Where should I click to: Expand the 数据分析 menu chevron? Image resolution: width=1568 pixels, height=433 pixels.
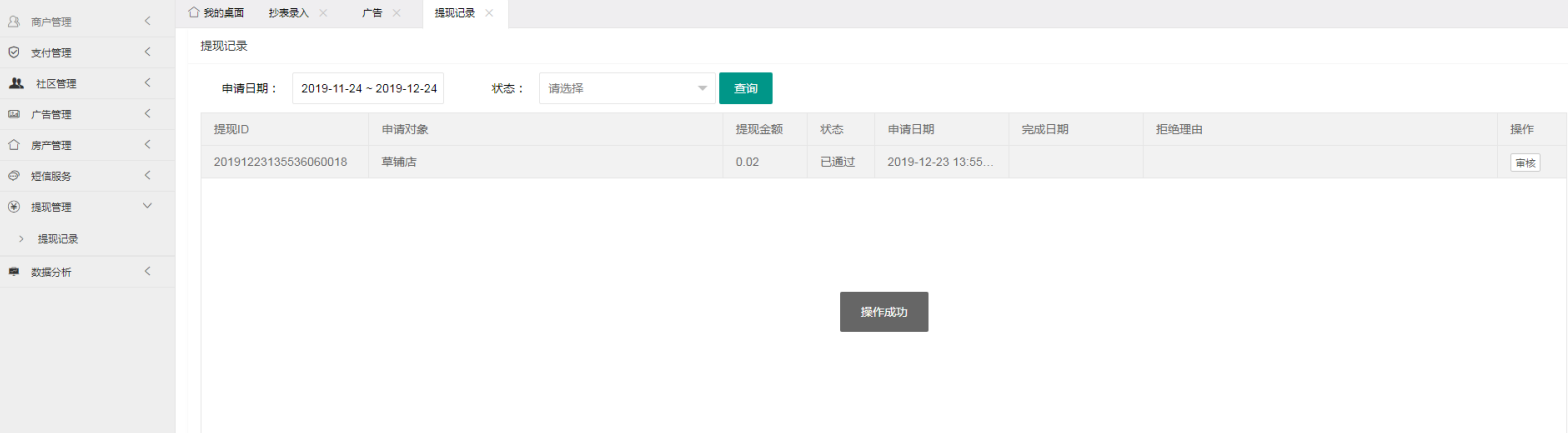pyautogui.click(x=147, y=272)
